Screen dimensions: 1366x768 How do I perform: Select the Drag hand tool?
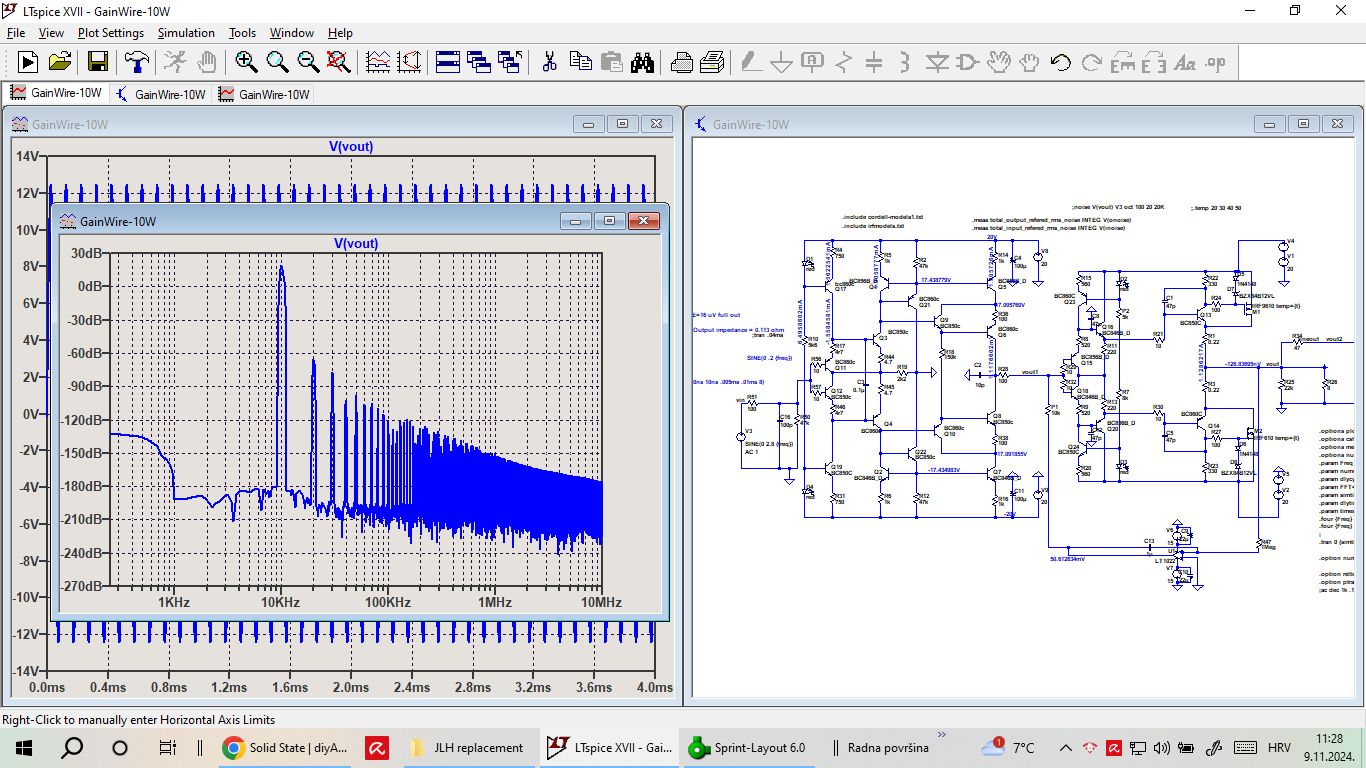pyautogui.click(x=1029, y=62)
